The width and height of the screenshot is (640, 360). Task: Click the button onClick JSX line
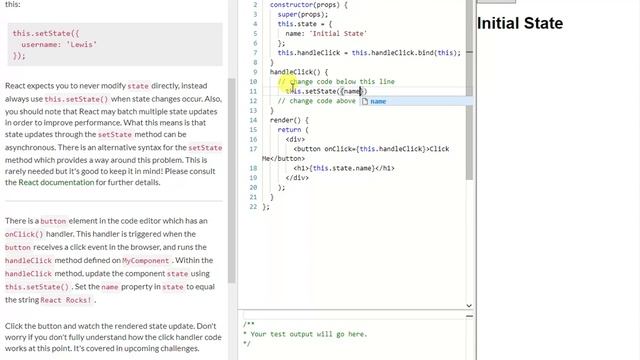pyautogui.click(x=371, y=149)
